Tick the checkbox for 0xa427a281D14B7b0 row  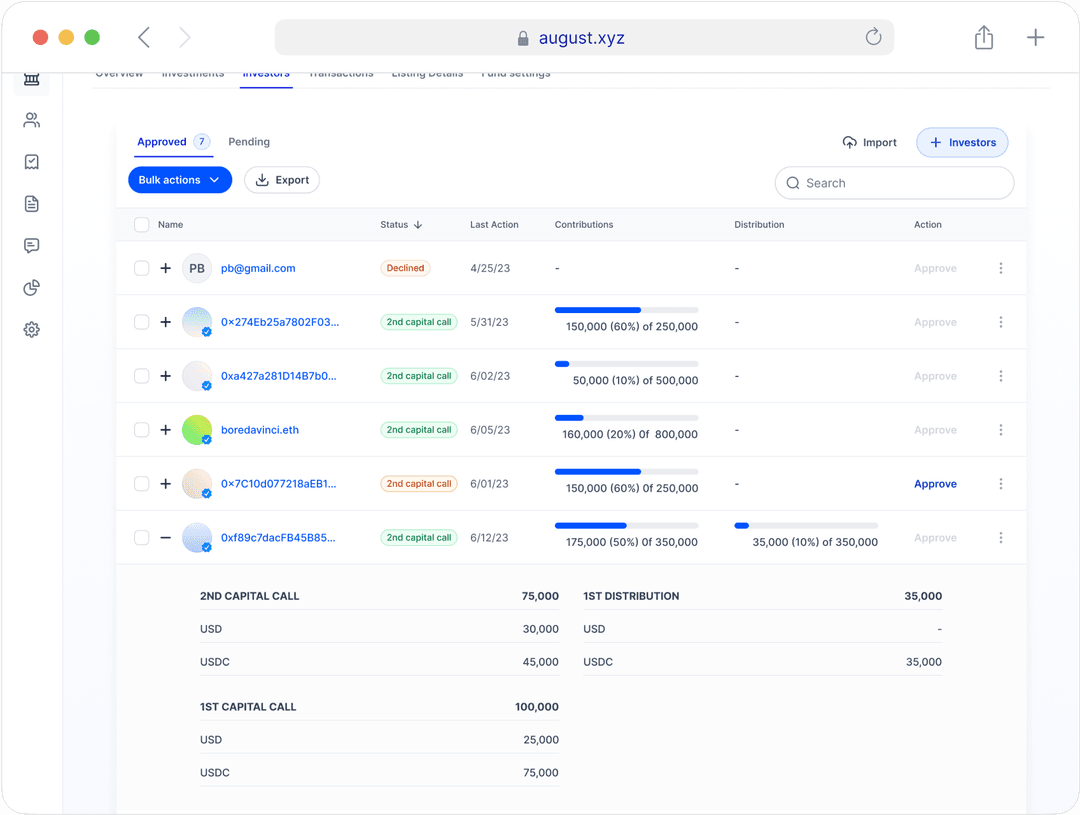tap(142, 376)
